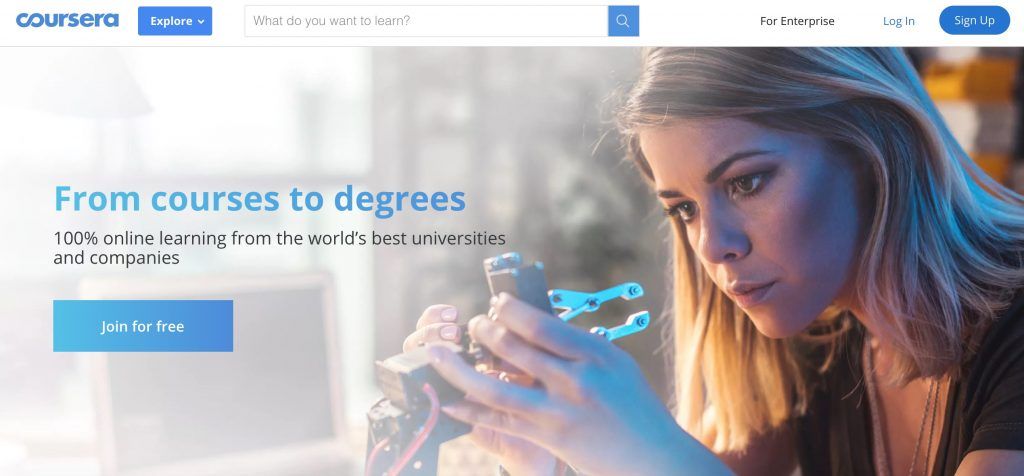Click the Sign Up button

[974, 20]
